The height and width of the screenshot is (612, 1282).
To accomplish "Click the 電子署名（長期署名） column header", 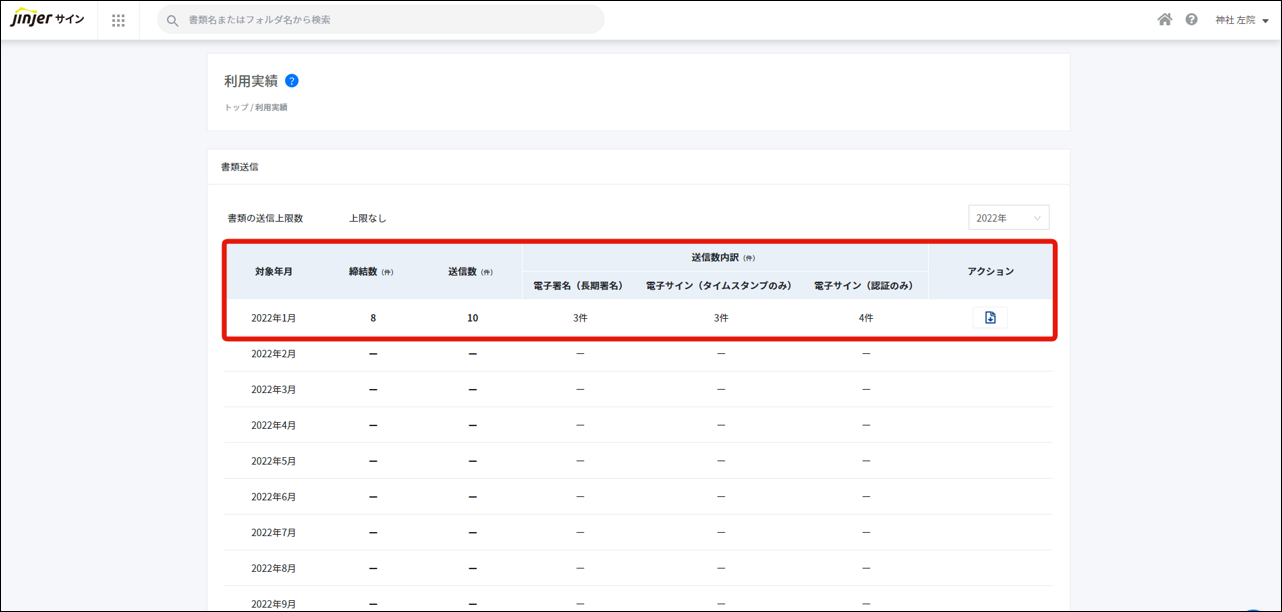I will [x=578, y=286].
